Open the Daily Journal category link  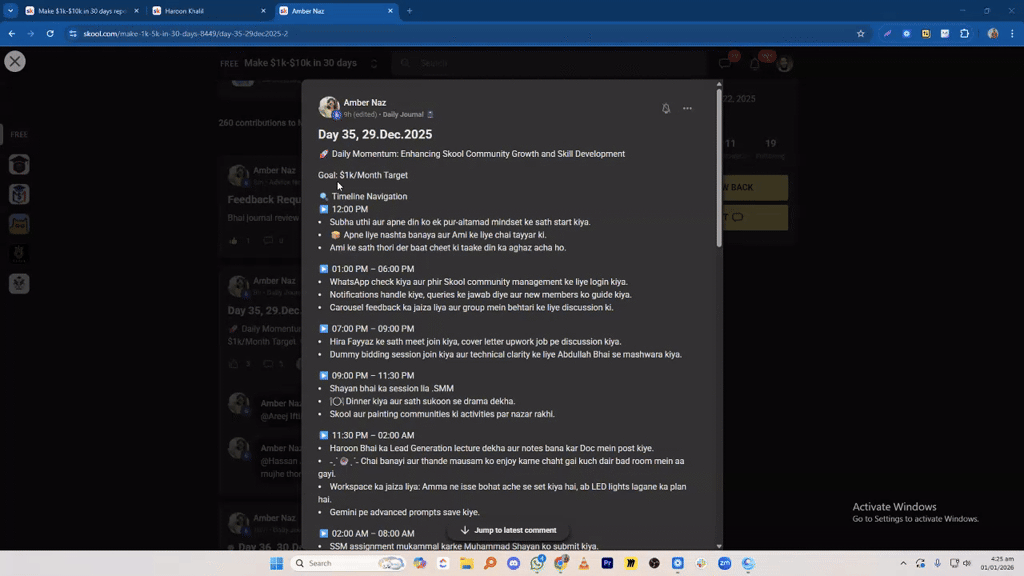[403, 114]
